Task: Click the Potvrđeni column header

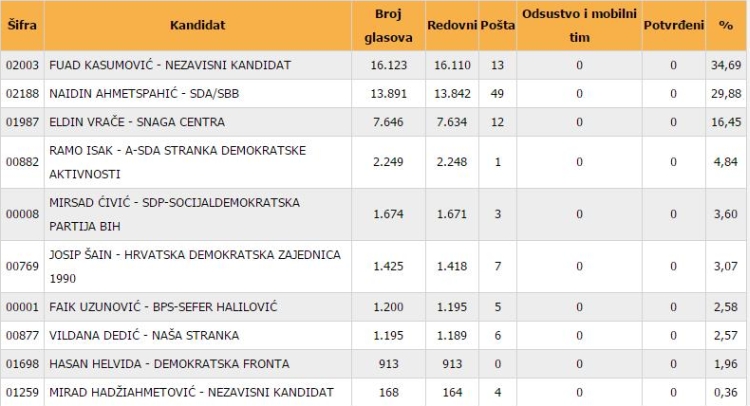Action: (x=673, y=22)
